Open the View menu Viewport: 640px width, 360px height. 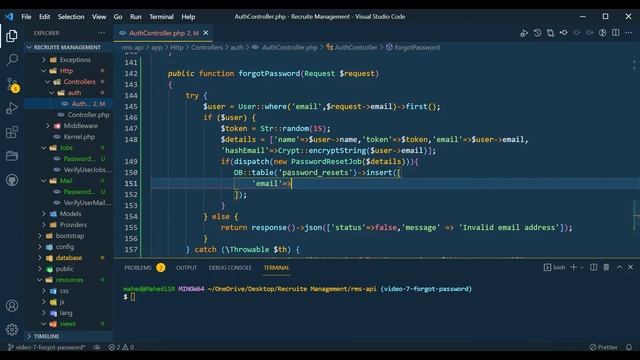tap(99, 17)
